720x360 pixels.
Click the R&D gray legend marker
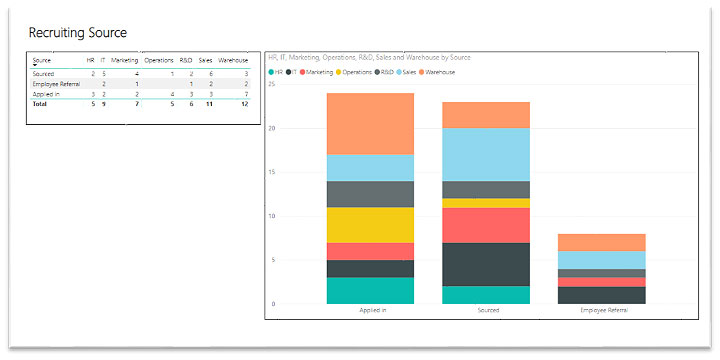377,72
